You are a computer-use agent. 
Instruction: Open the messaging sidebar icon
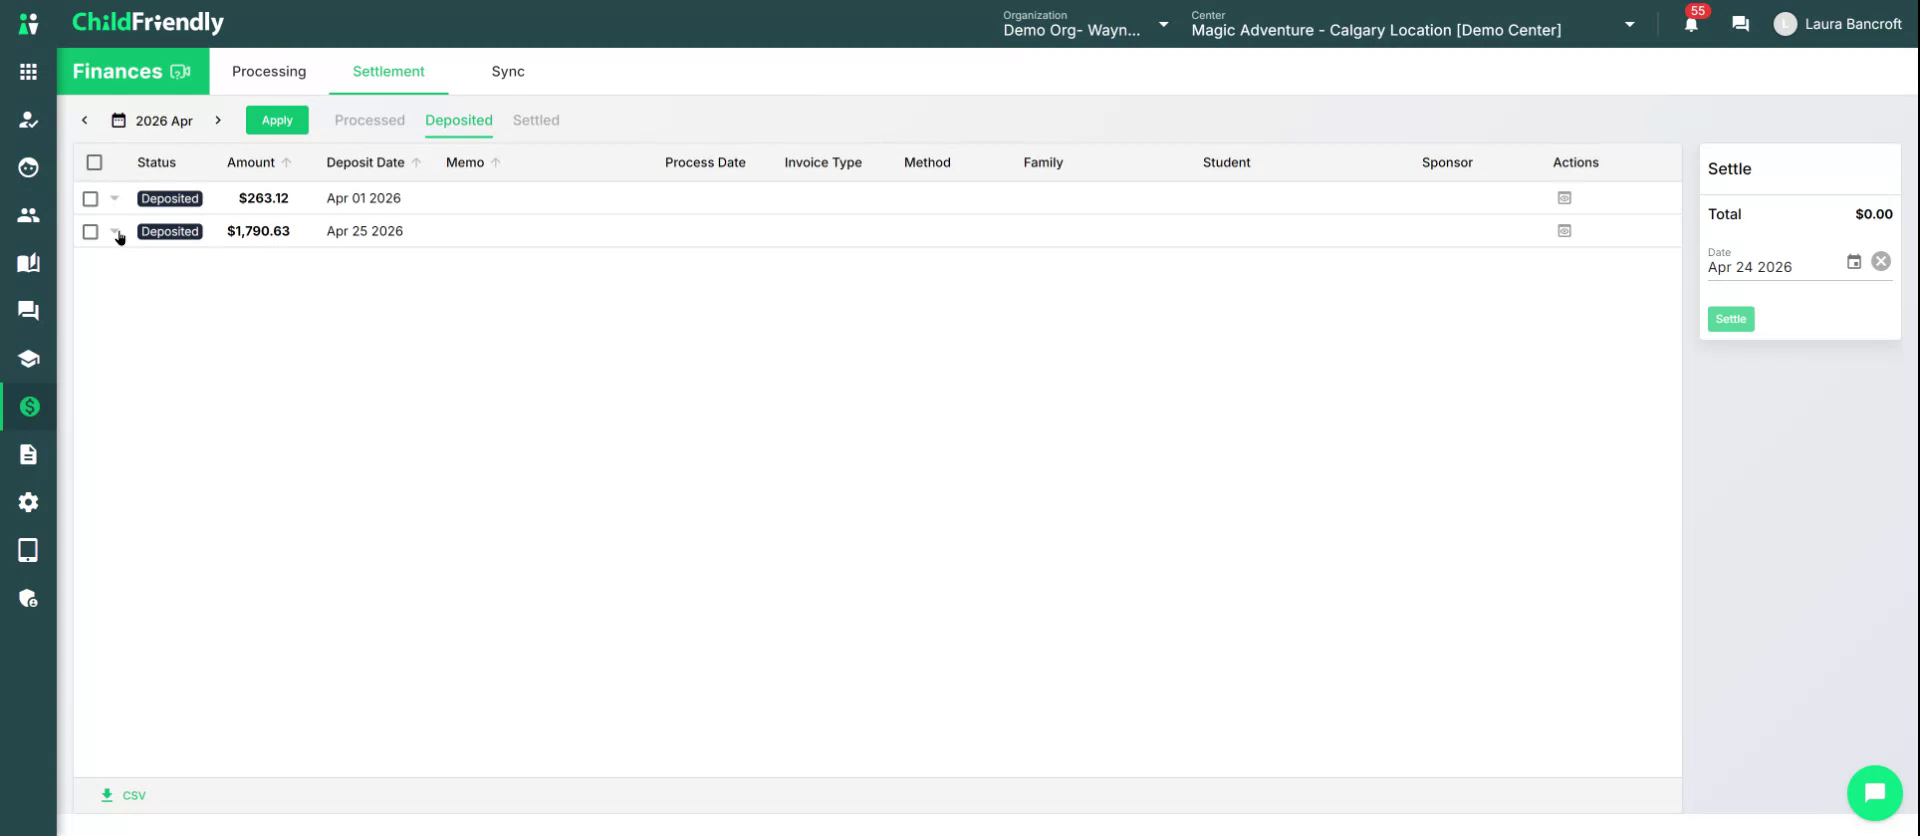28,311
